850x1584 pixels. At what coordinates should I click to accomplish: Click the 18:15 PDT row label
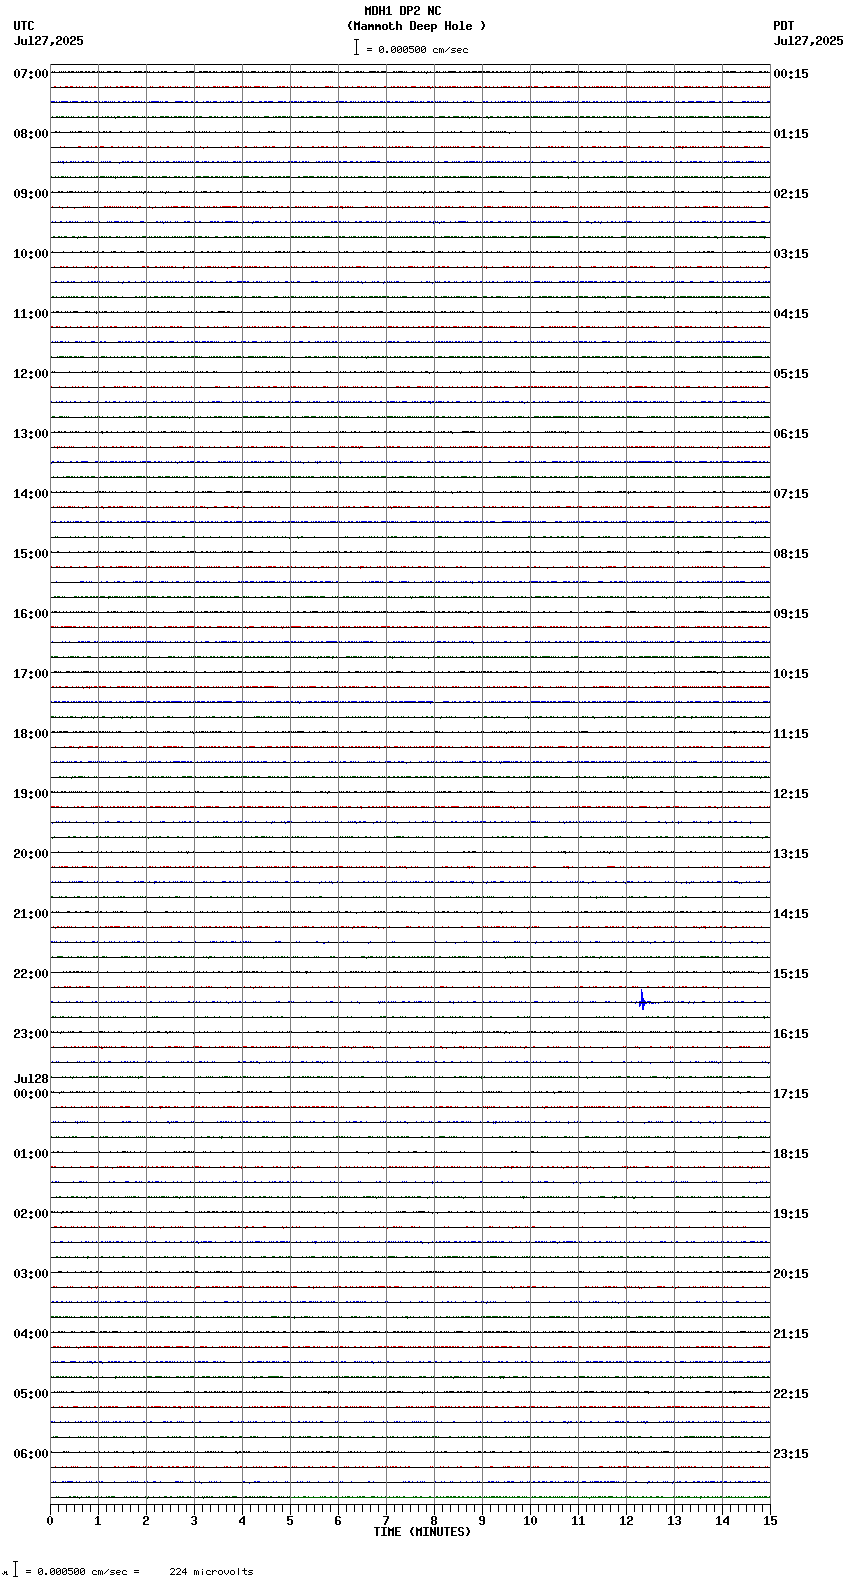(791, 1154)
